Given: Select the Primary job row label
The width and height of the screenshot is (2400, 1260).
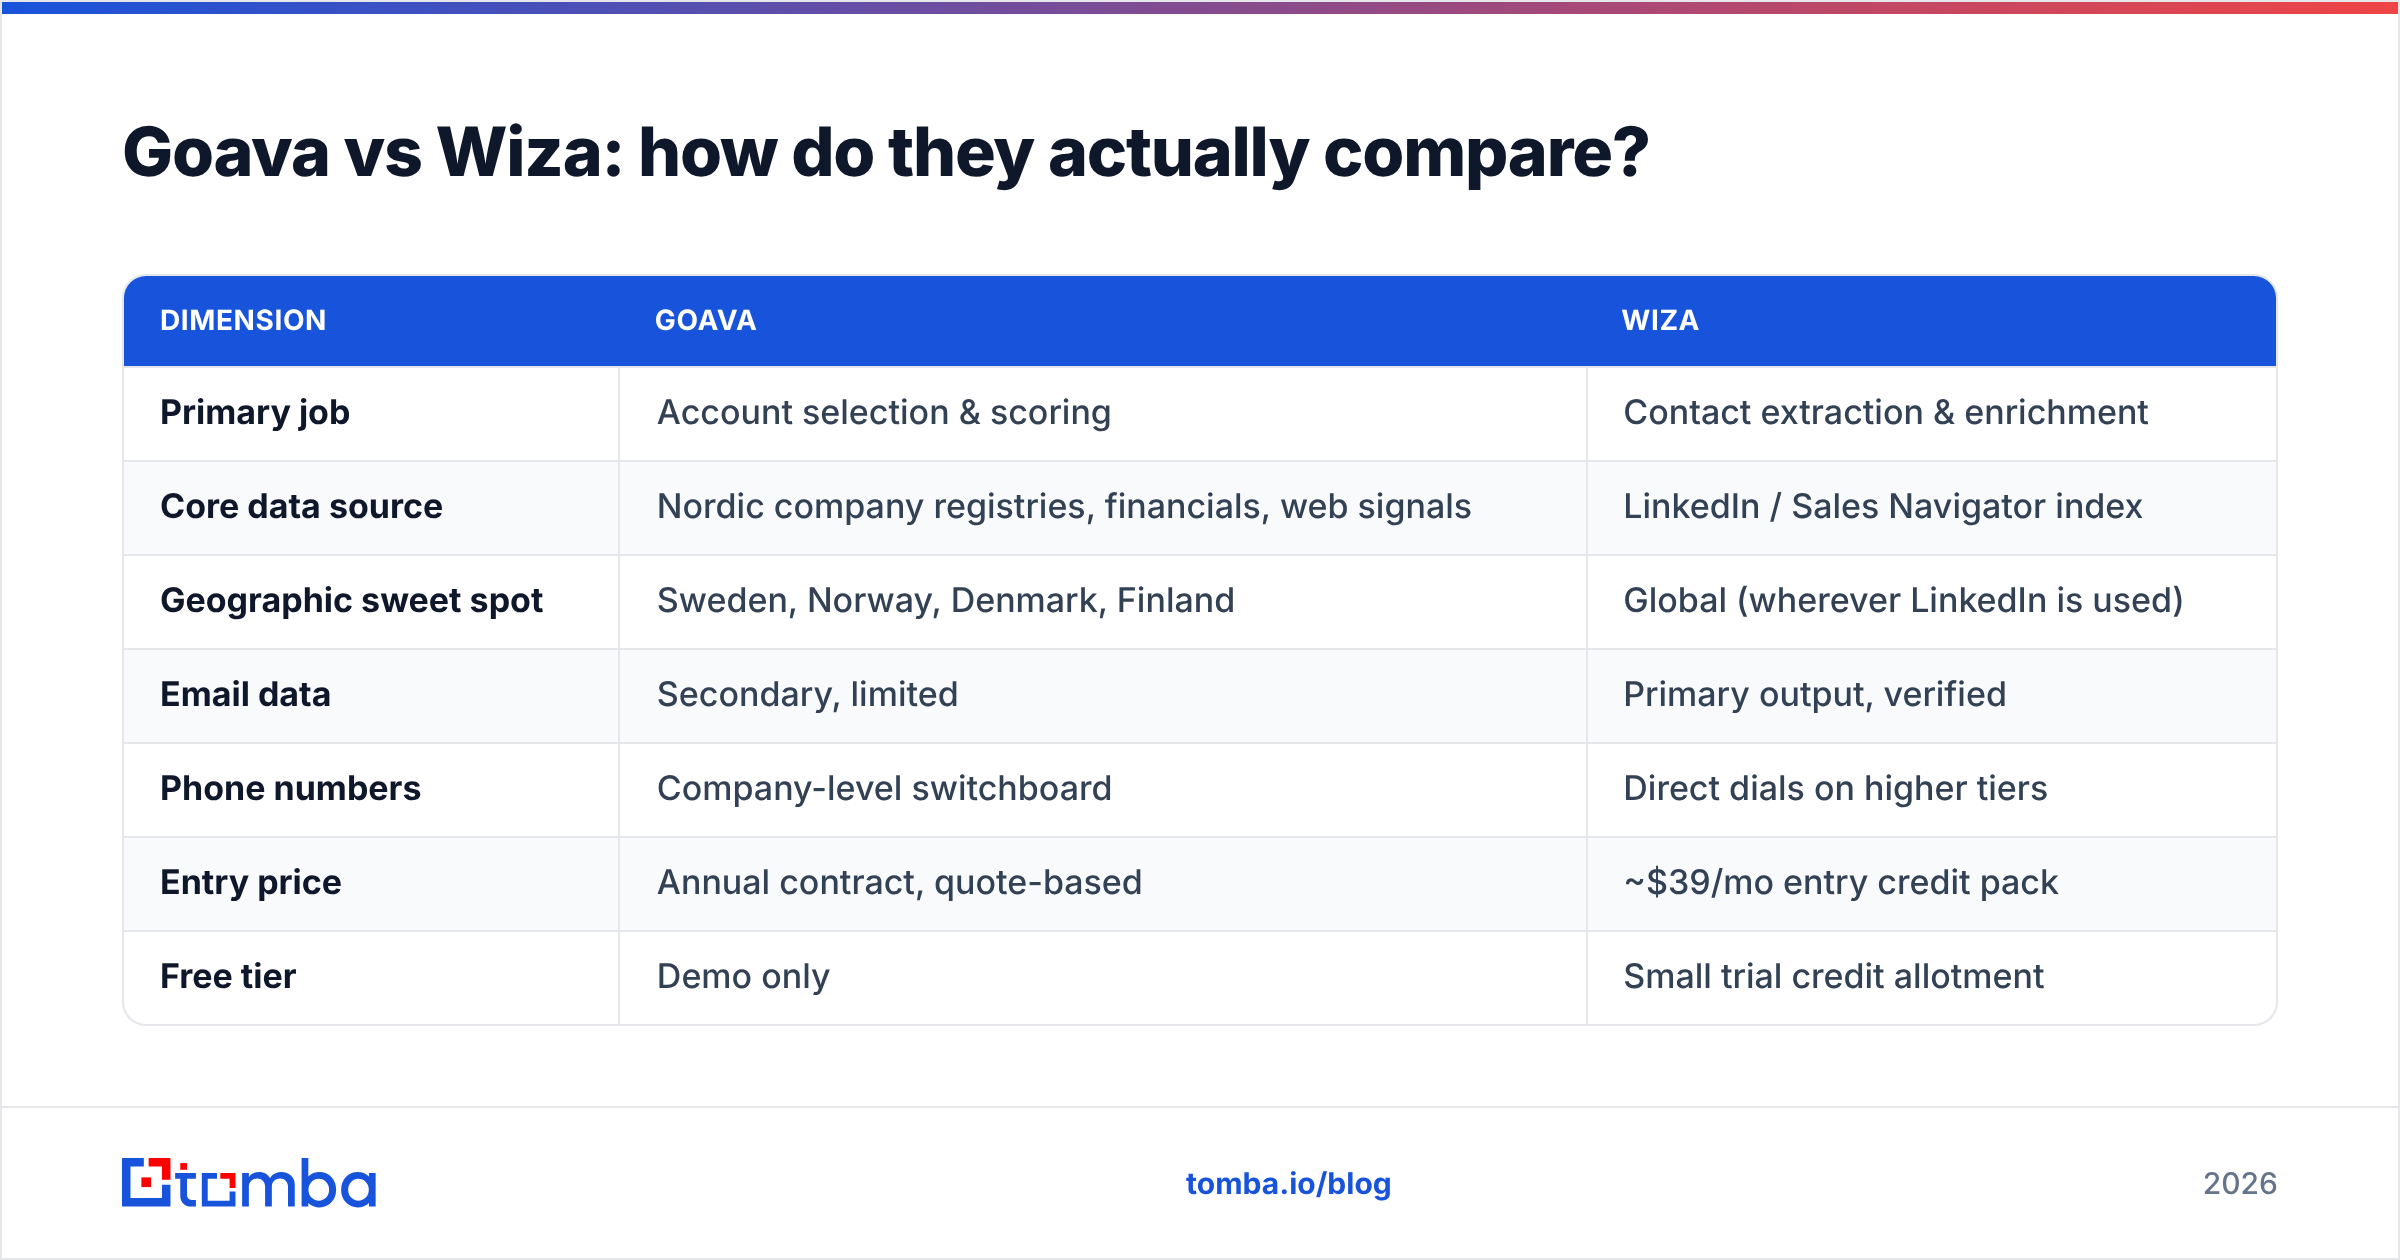Looking at the screenshot, I should point(255,413).
